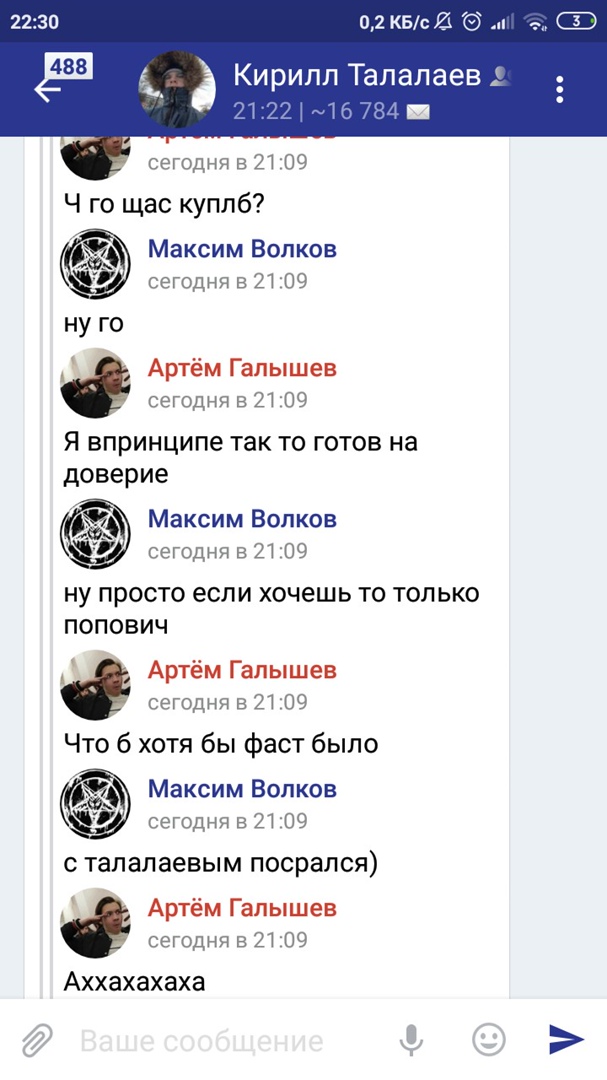Open the emoji smiley picker
The image size is (607, 1080).
pos(489,1041)
